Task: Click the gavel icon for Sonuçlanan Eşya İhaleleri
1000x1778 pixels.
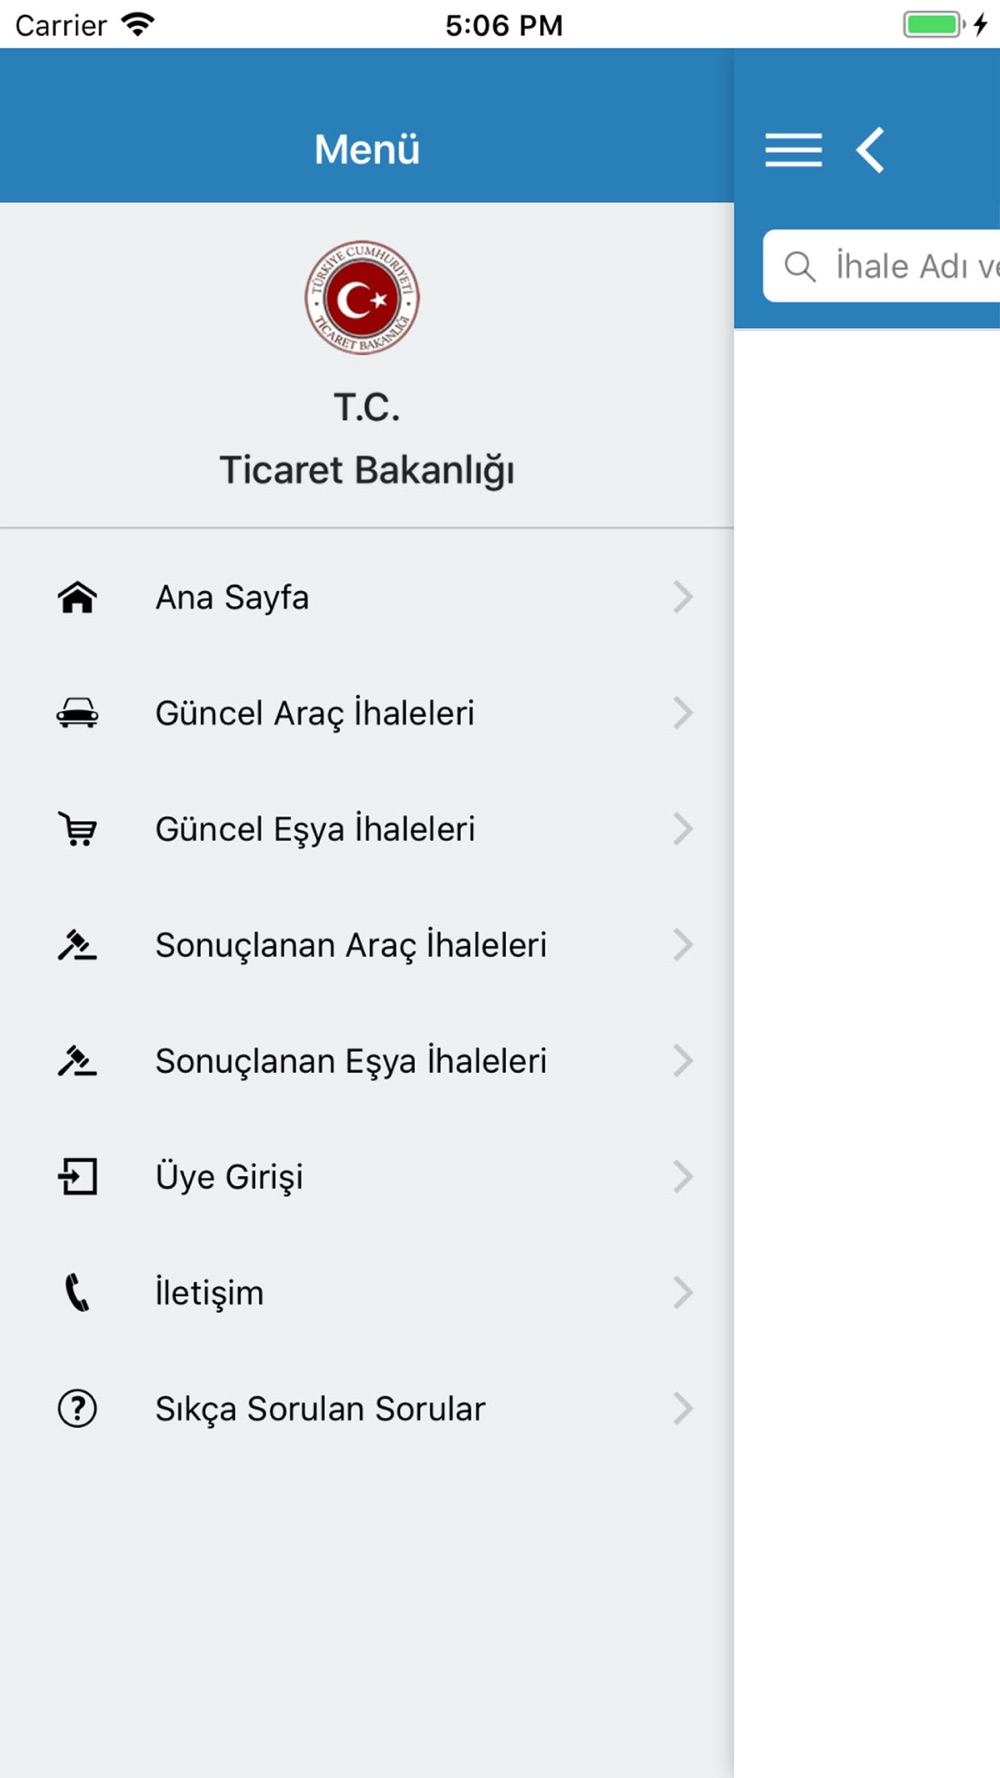Action: (77, 1061)
